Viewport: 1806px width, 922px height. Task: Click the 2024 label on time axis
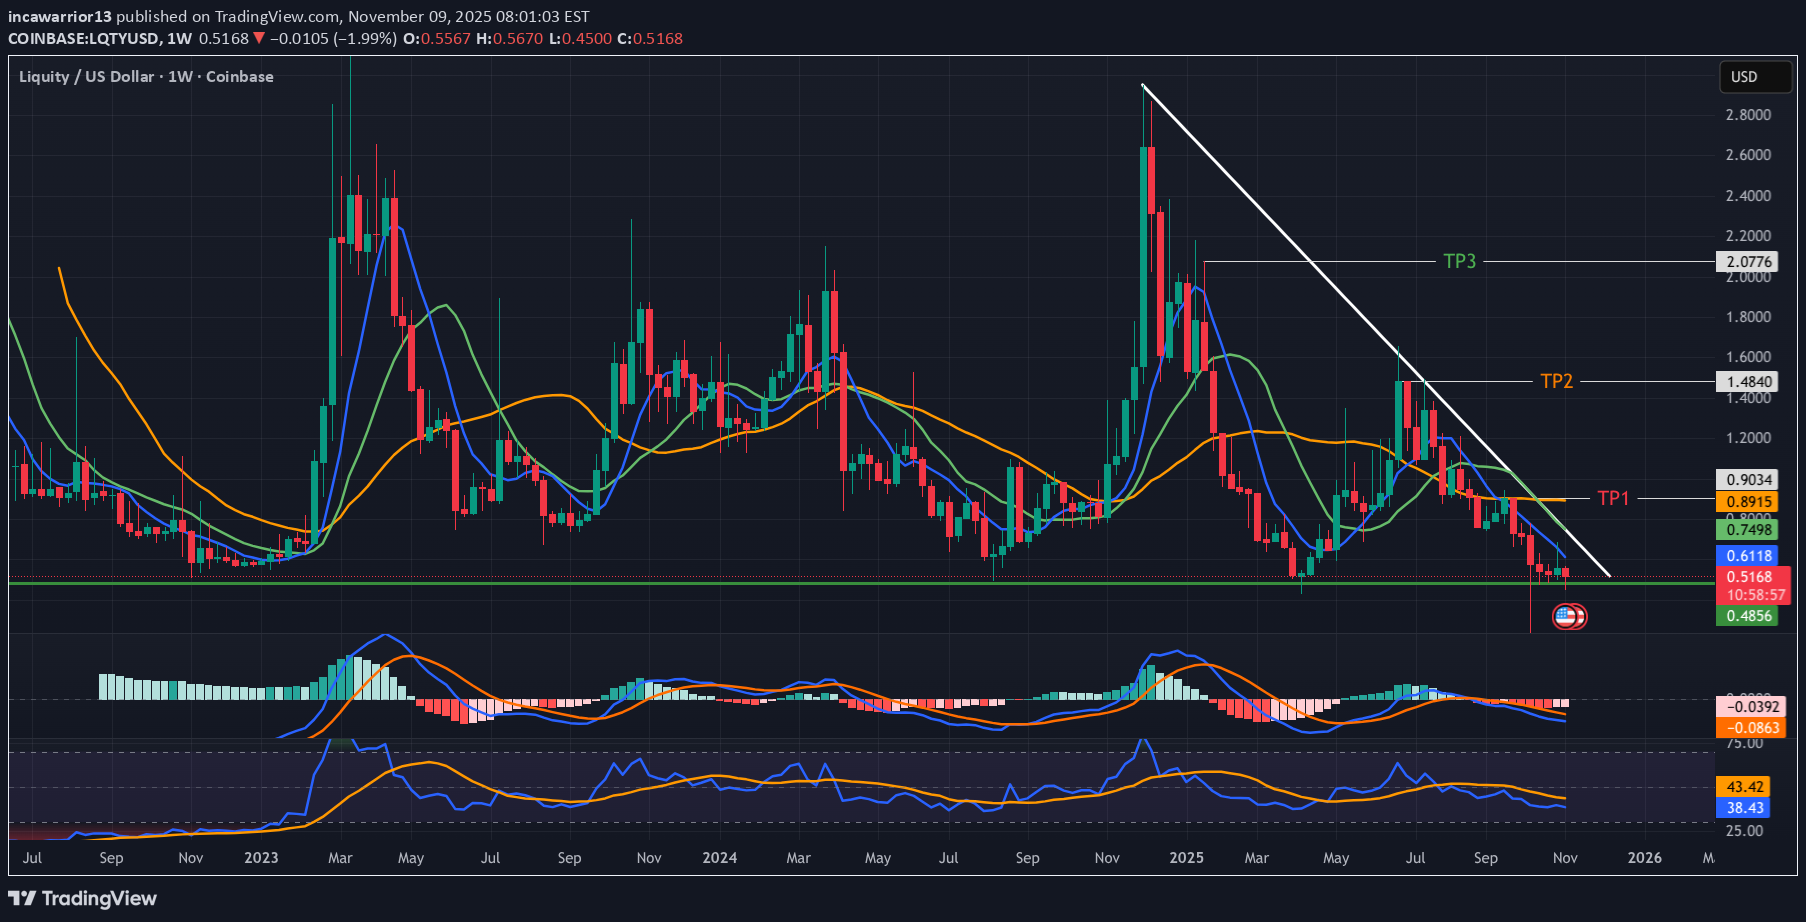(719, 858)
